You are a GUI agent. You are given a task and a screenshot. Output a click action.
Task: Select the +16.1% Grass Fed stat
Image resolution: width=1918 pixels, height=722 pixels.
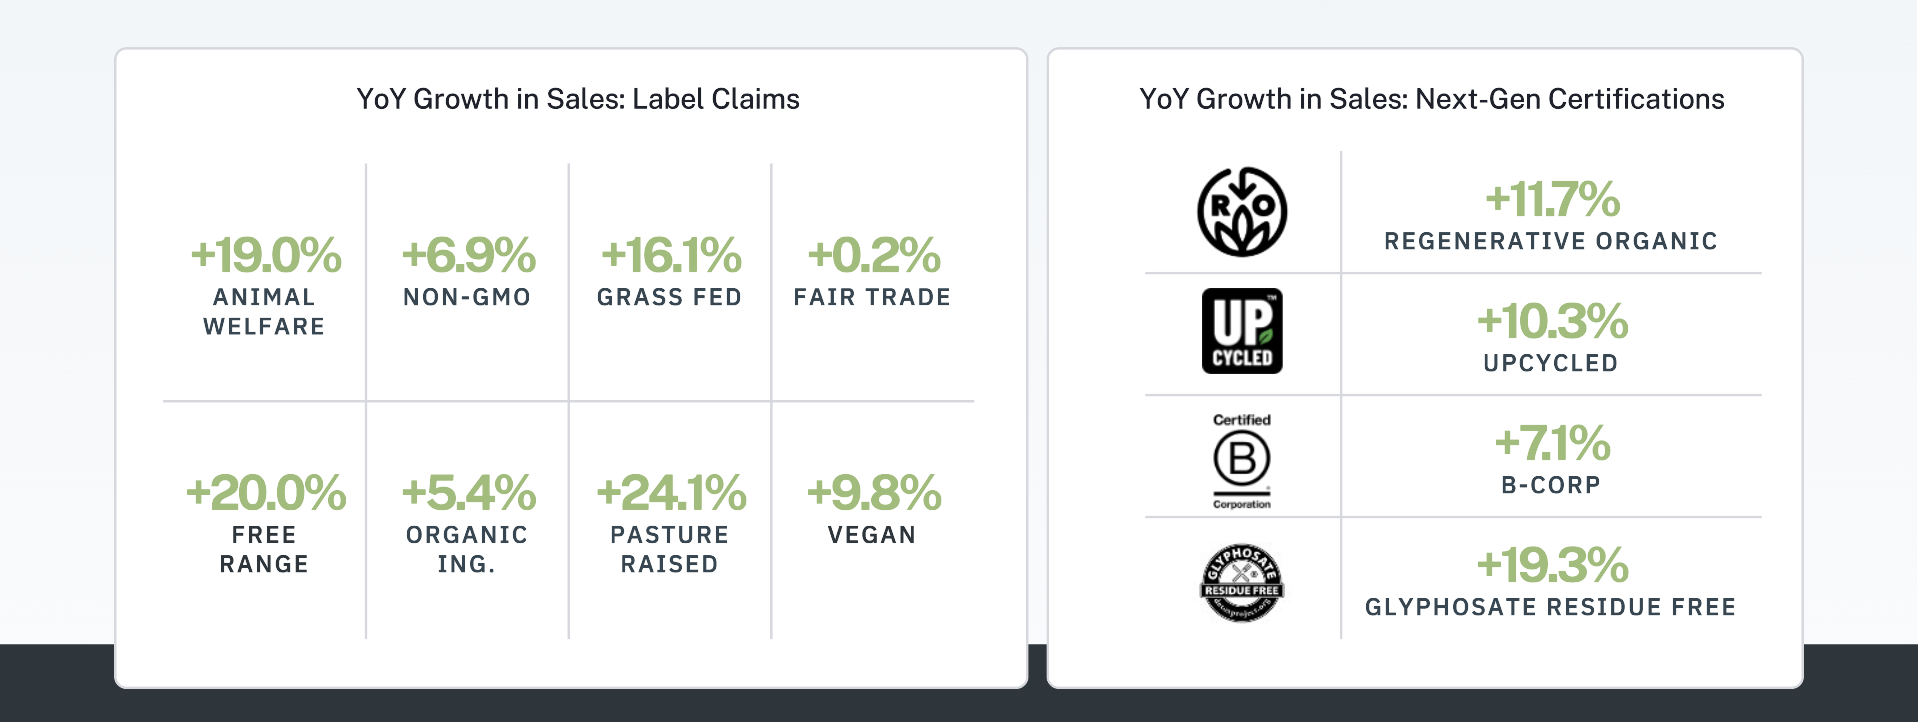pyautogui.click(x=670, y=270)
